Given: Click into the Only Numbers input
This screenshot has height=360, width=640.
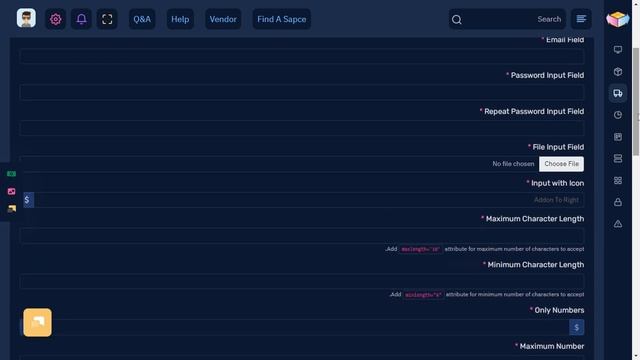Looking at the screenshot, I should [x=295, y=327].
